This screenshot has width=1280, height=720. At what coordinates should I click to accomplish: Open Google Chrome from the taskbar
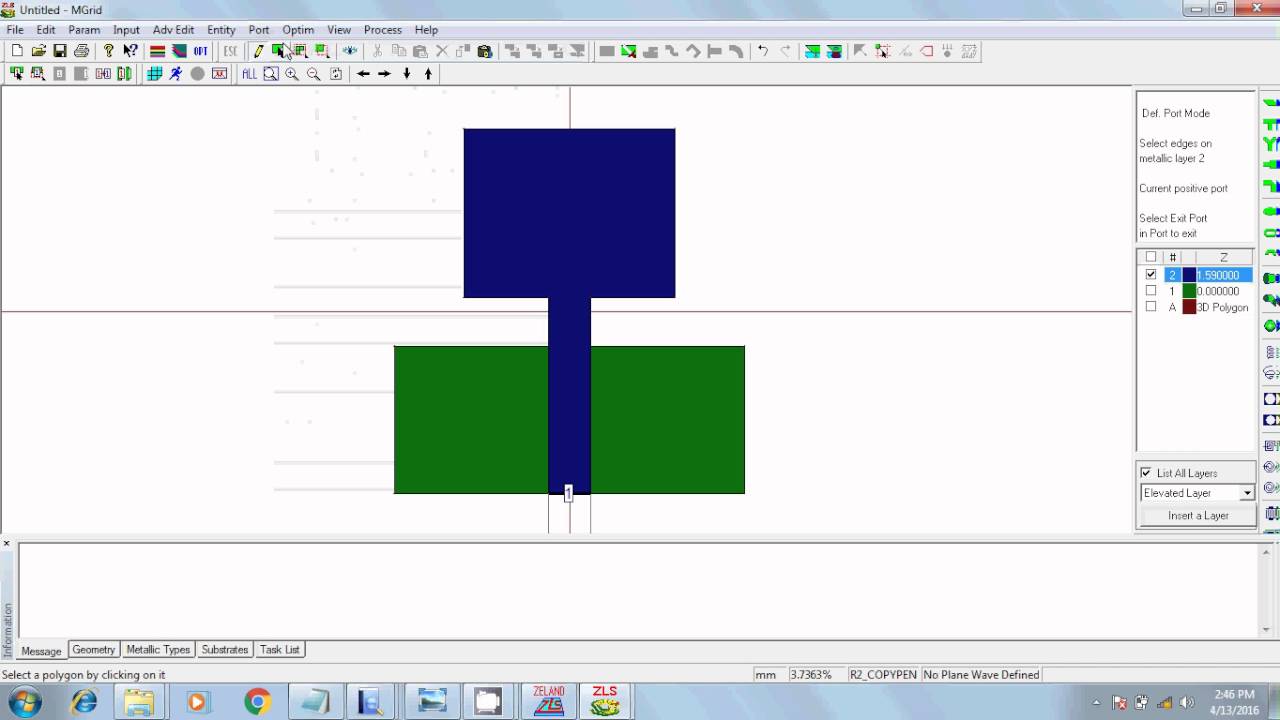pyautogui.click(x=257, y=702)
